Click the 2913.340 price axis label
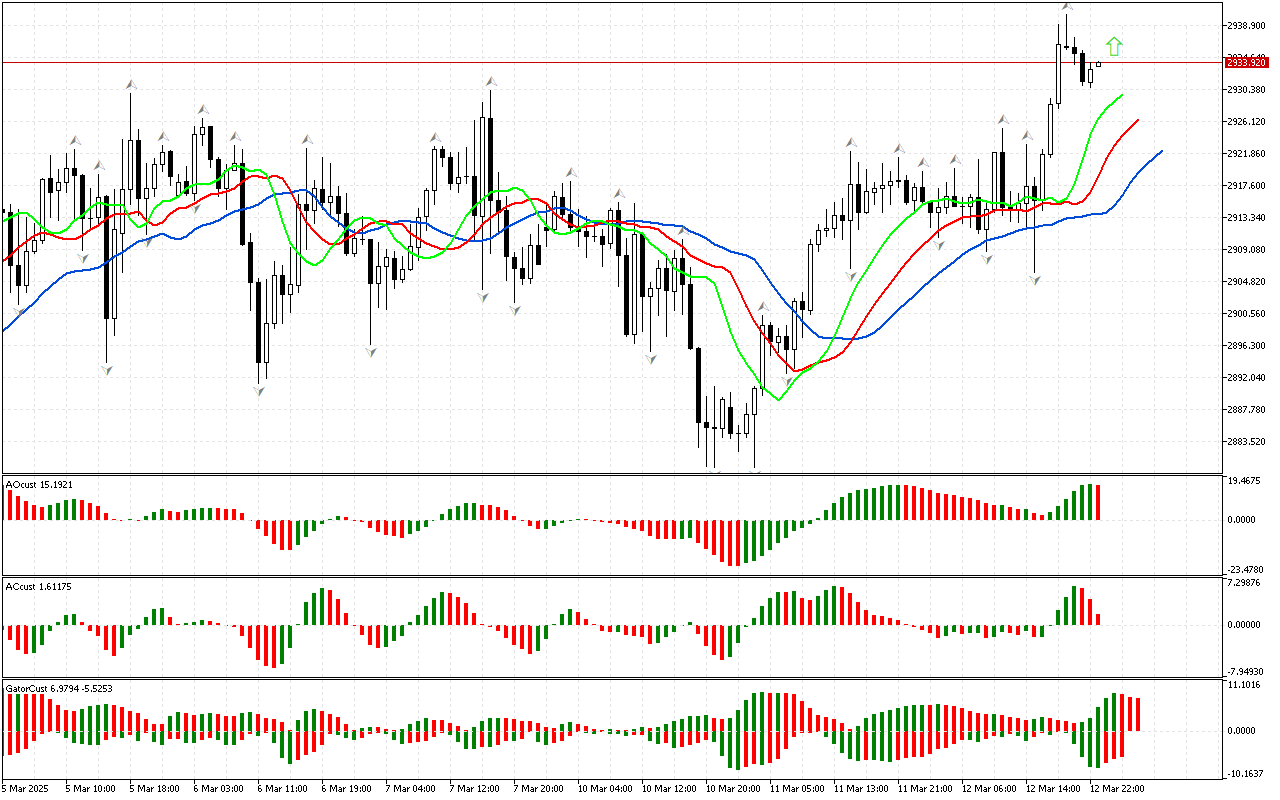This screenshot has width=1280, height=800. (1247, 218)
